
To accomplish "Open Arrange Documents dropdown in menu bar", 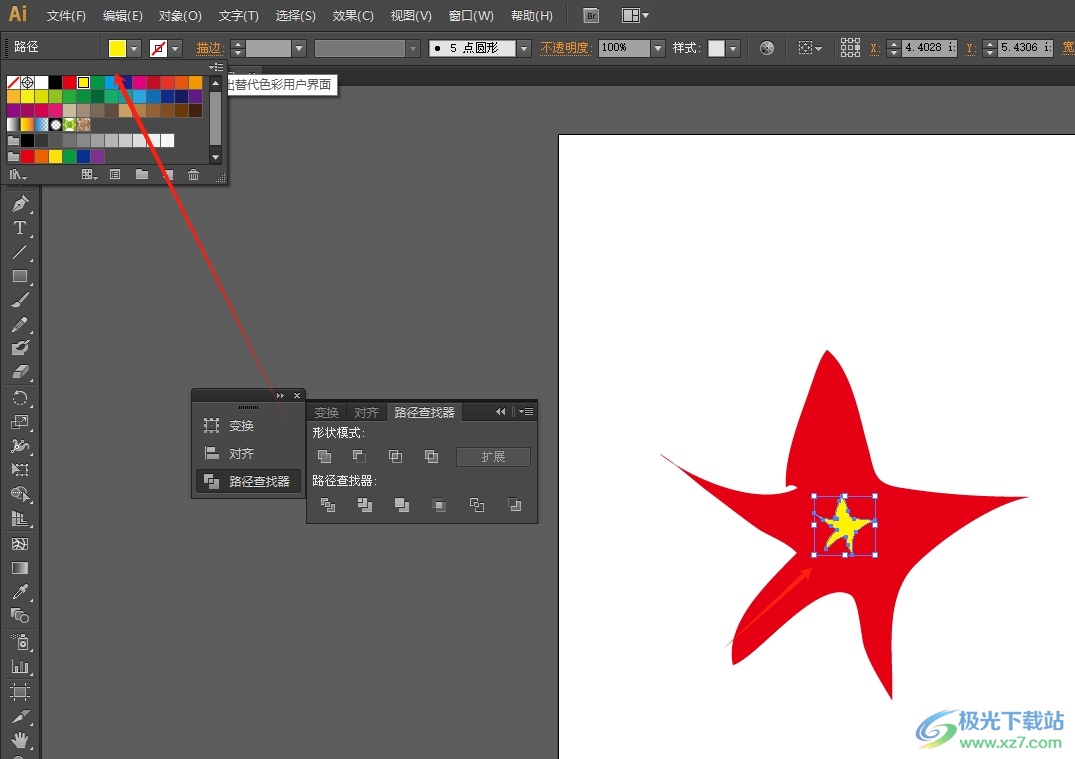I will pos(636,16).
